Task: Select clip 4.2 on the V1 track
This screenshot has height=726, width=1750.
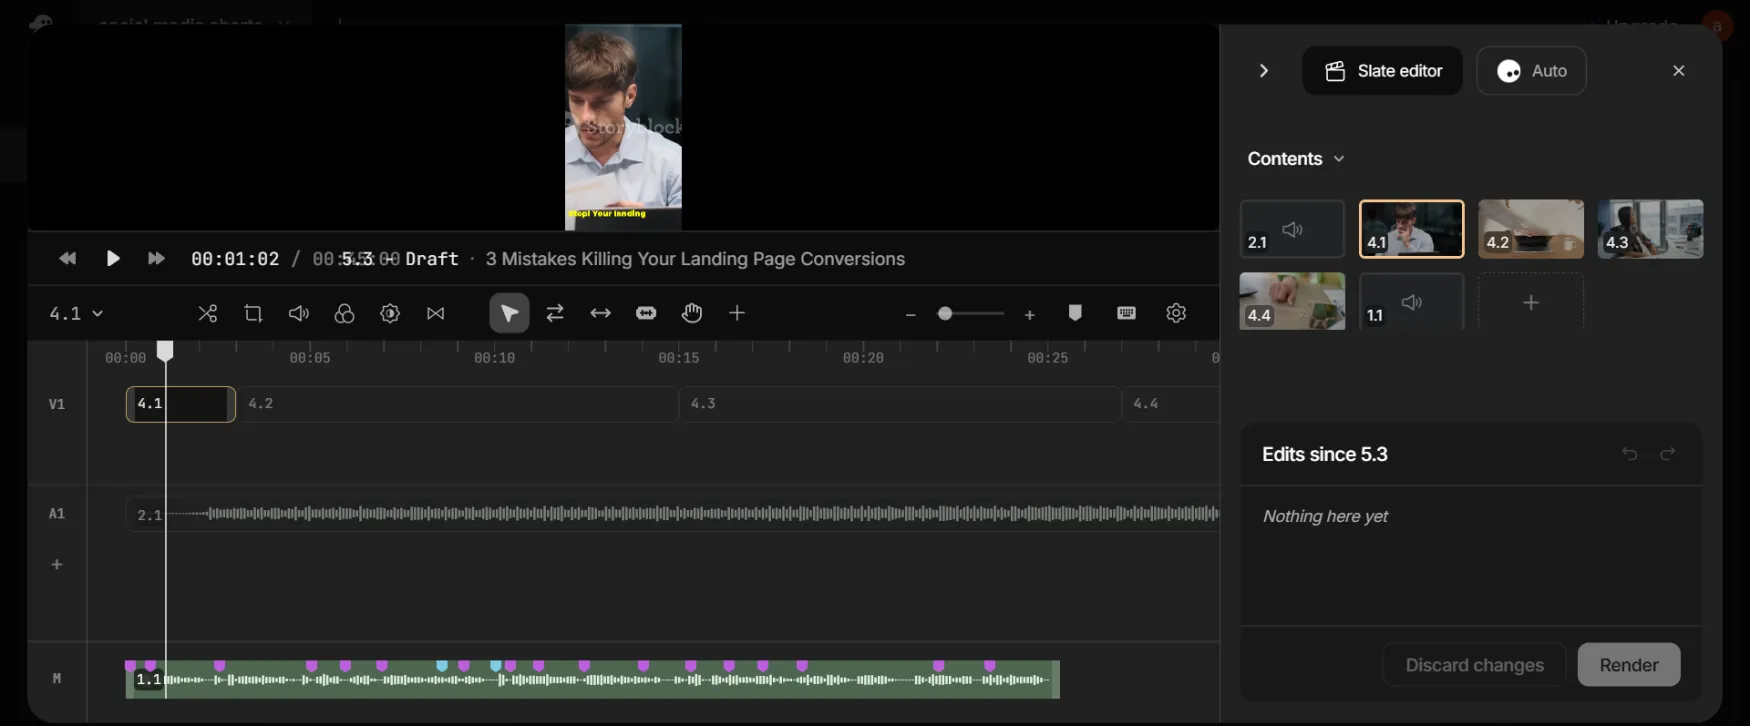Action: (x=457, y=404)
